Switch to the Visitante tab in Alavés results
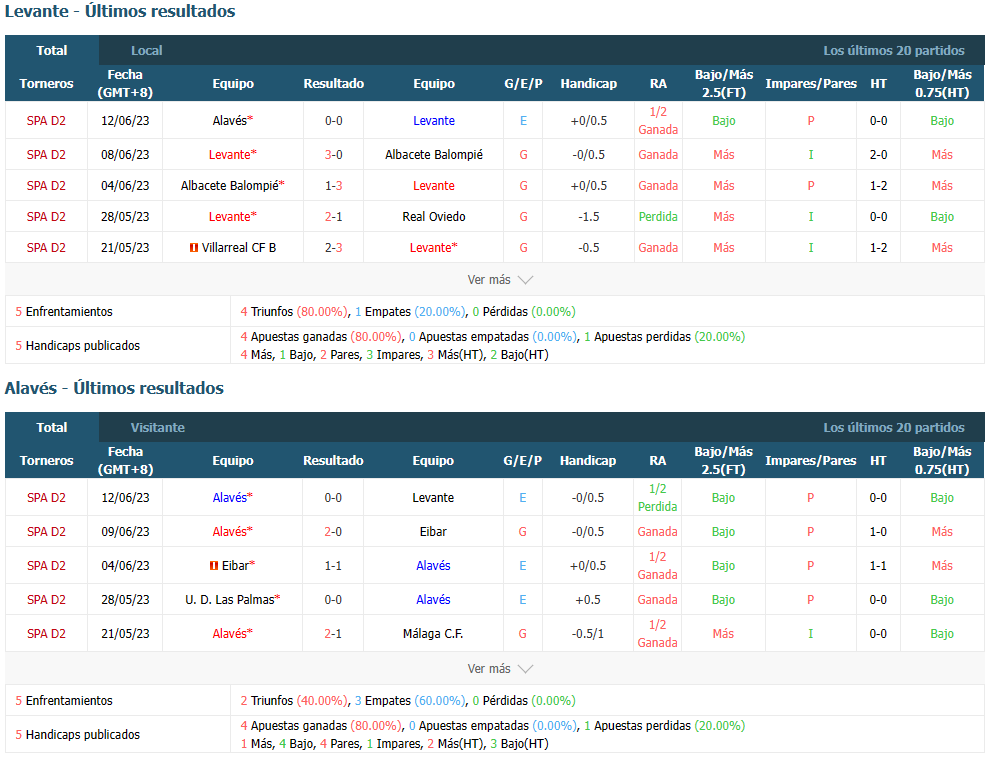990x759 pixels. pyautogui.click(x=158, y=427)
